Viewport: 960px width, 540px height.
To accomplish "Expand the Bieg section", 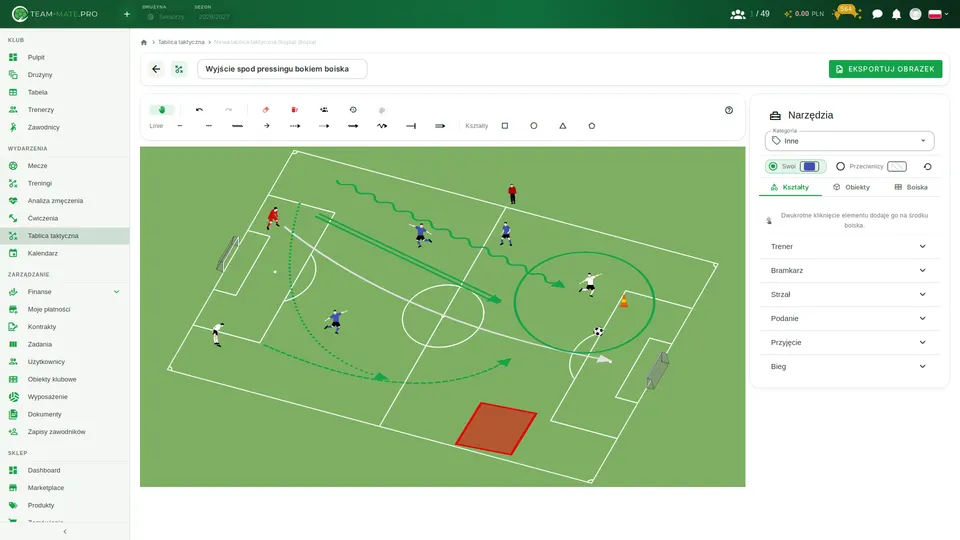I will 849,367.
